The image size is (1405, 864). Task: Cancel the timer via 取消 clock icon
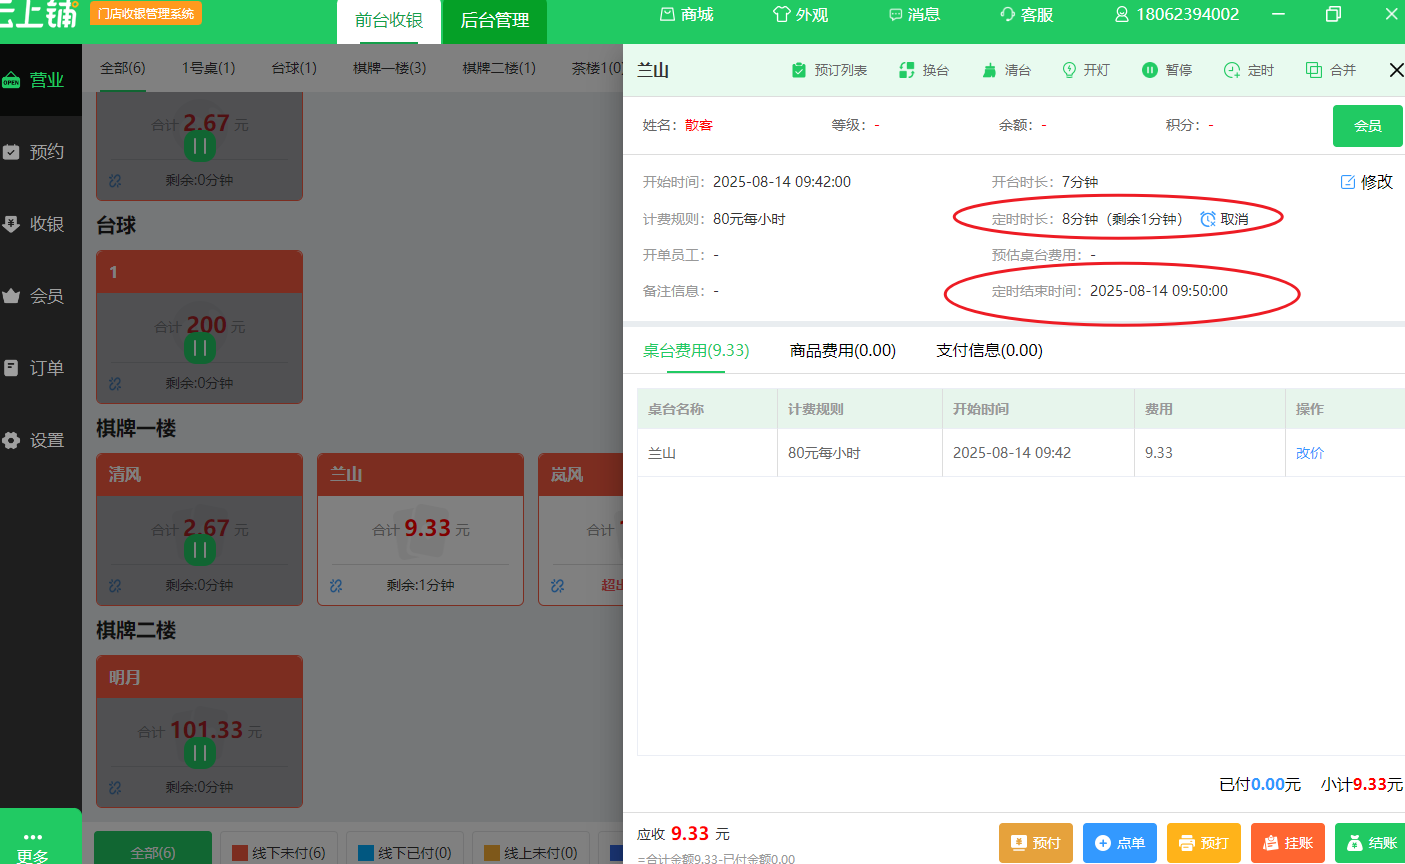pyautogui.click(x=1210, y=218)
